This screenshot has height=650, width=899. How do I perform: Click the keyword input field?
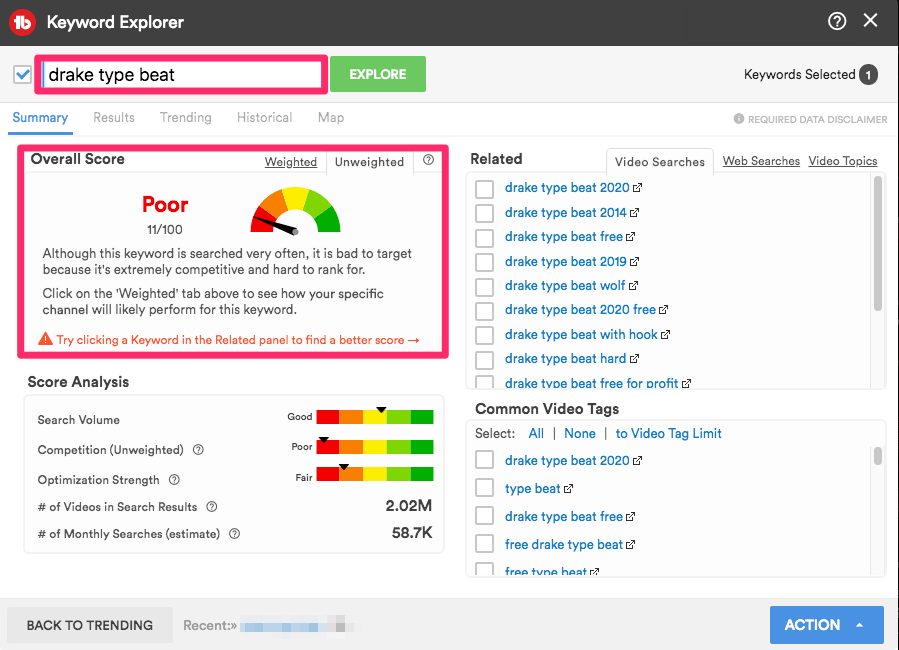[182, 75]
